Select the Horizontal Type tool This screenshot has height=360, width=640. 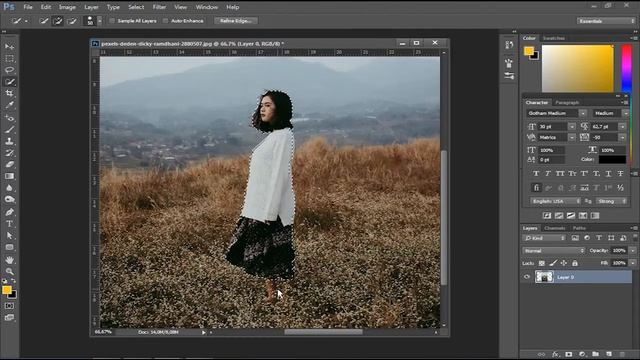9,224
